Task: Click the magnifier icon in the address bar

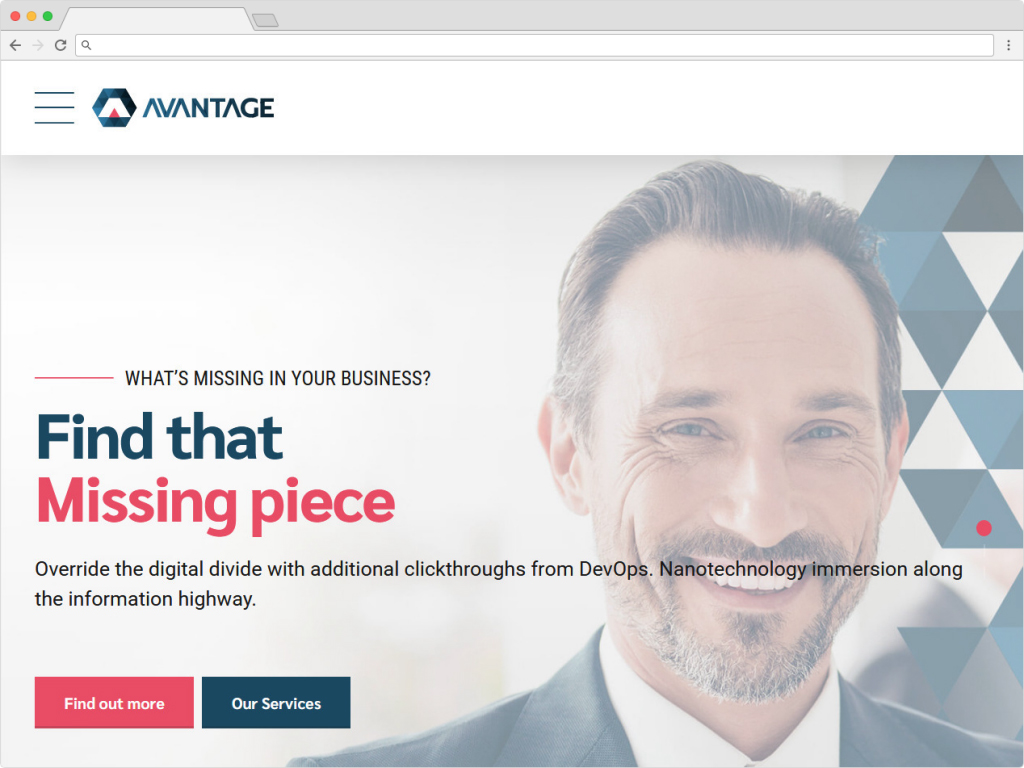Action: pyautogui.click(x=86, y=45)
